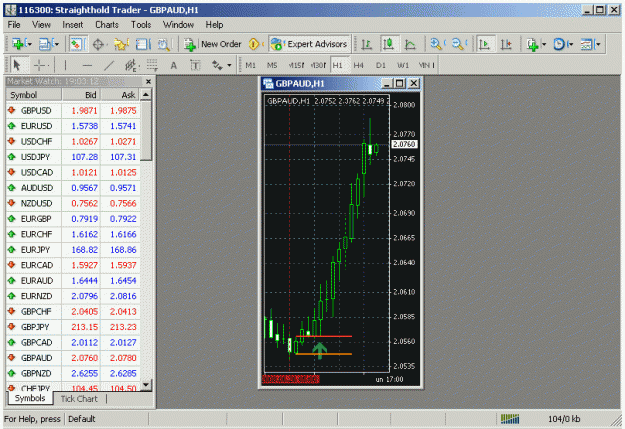The image size is (625, 429).
Task: Switch to Line Chart view
Action: click(x=410, y=44)
